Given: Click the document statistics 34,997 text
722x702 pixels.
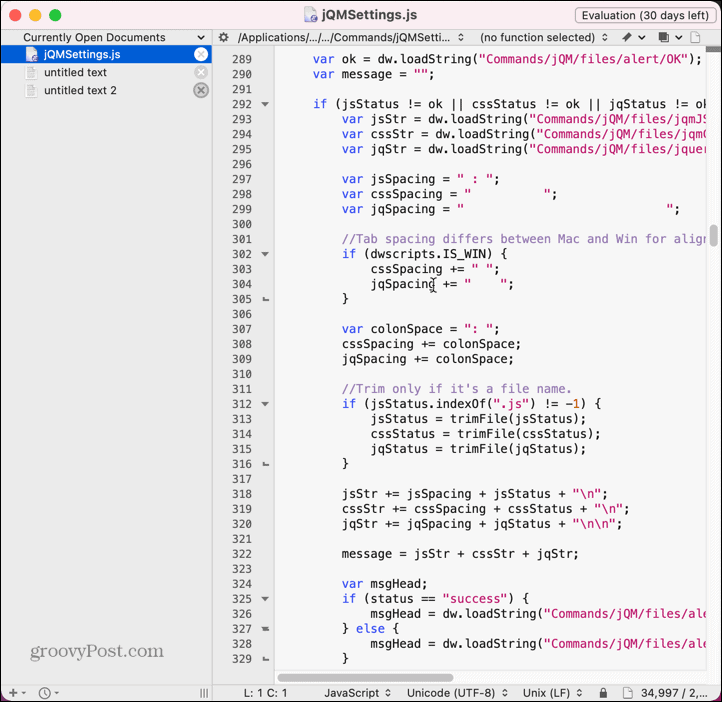Looking at the screenshot, I should coord(674,693).
